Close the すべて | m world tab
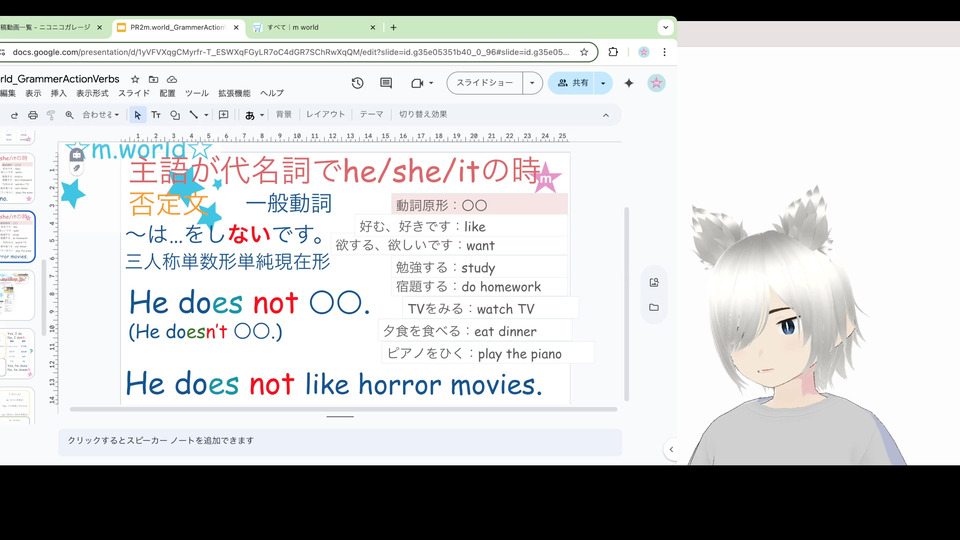This screenshot has height=540, width=960. point(373,28)
